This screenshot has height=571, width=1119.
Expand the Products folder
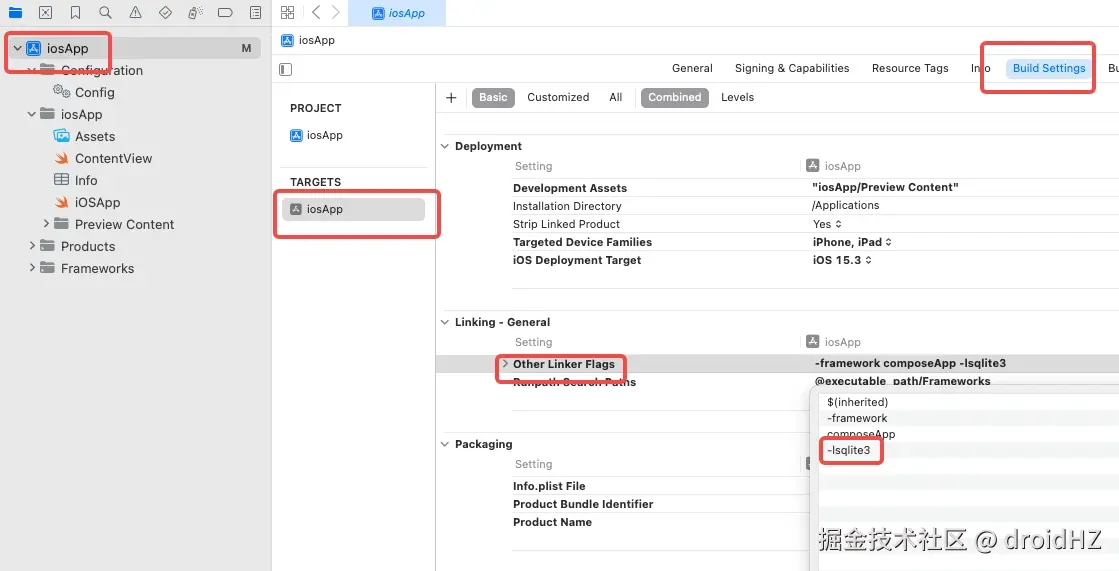[33, 246]
